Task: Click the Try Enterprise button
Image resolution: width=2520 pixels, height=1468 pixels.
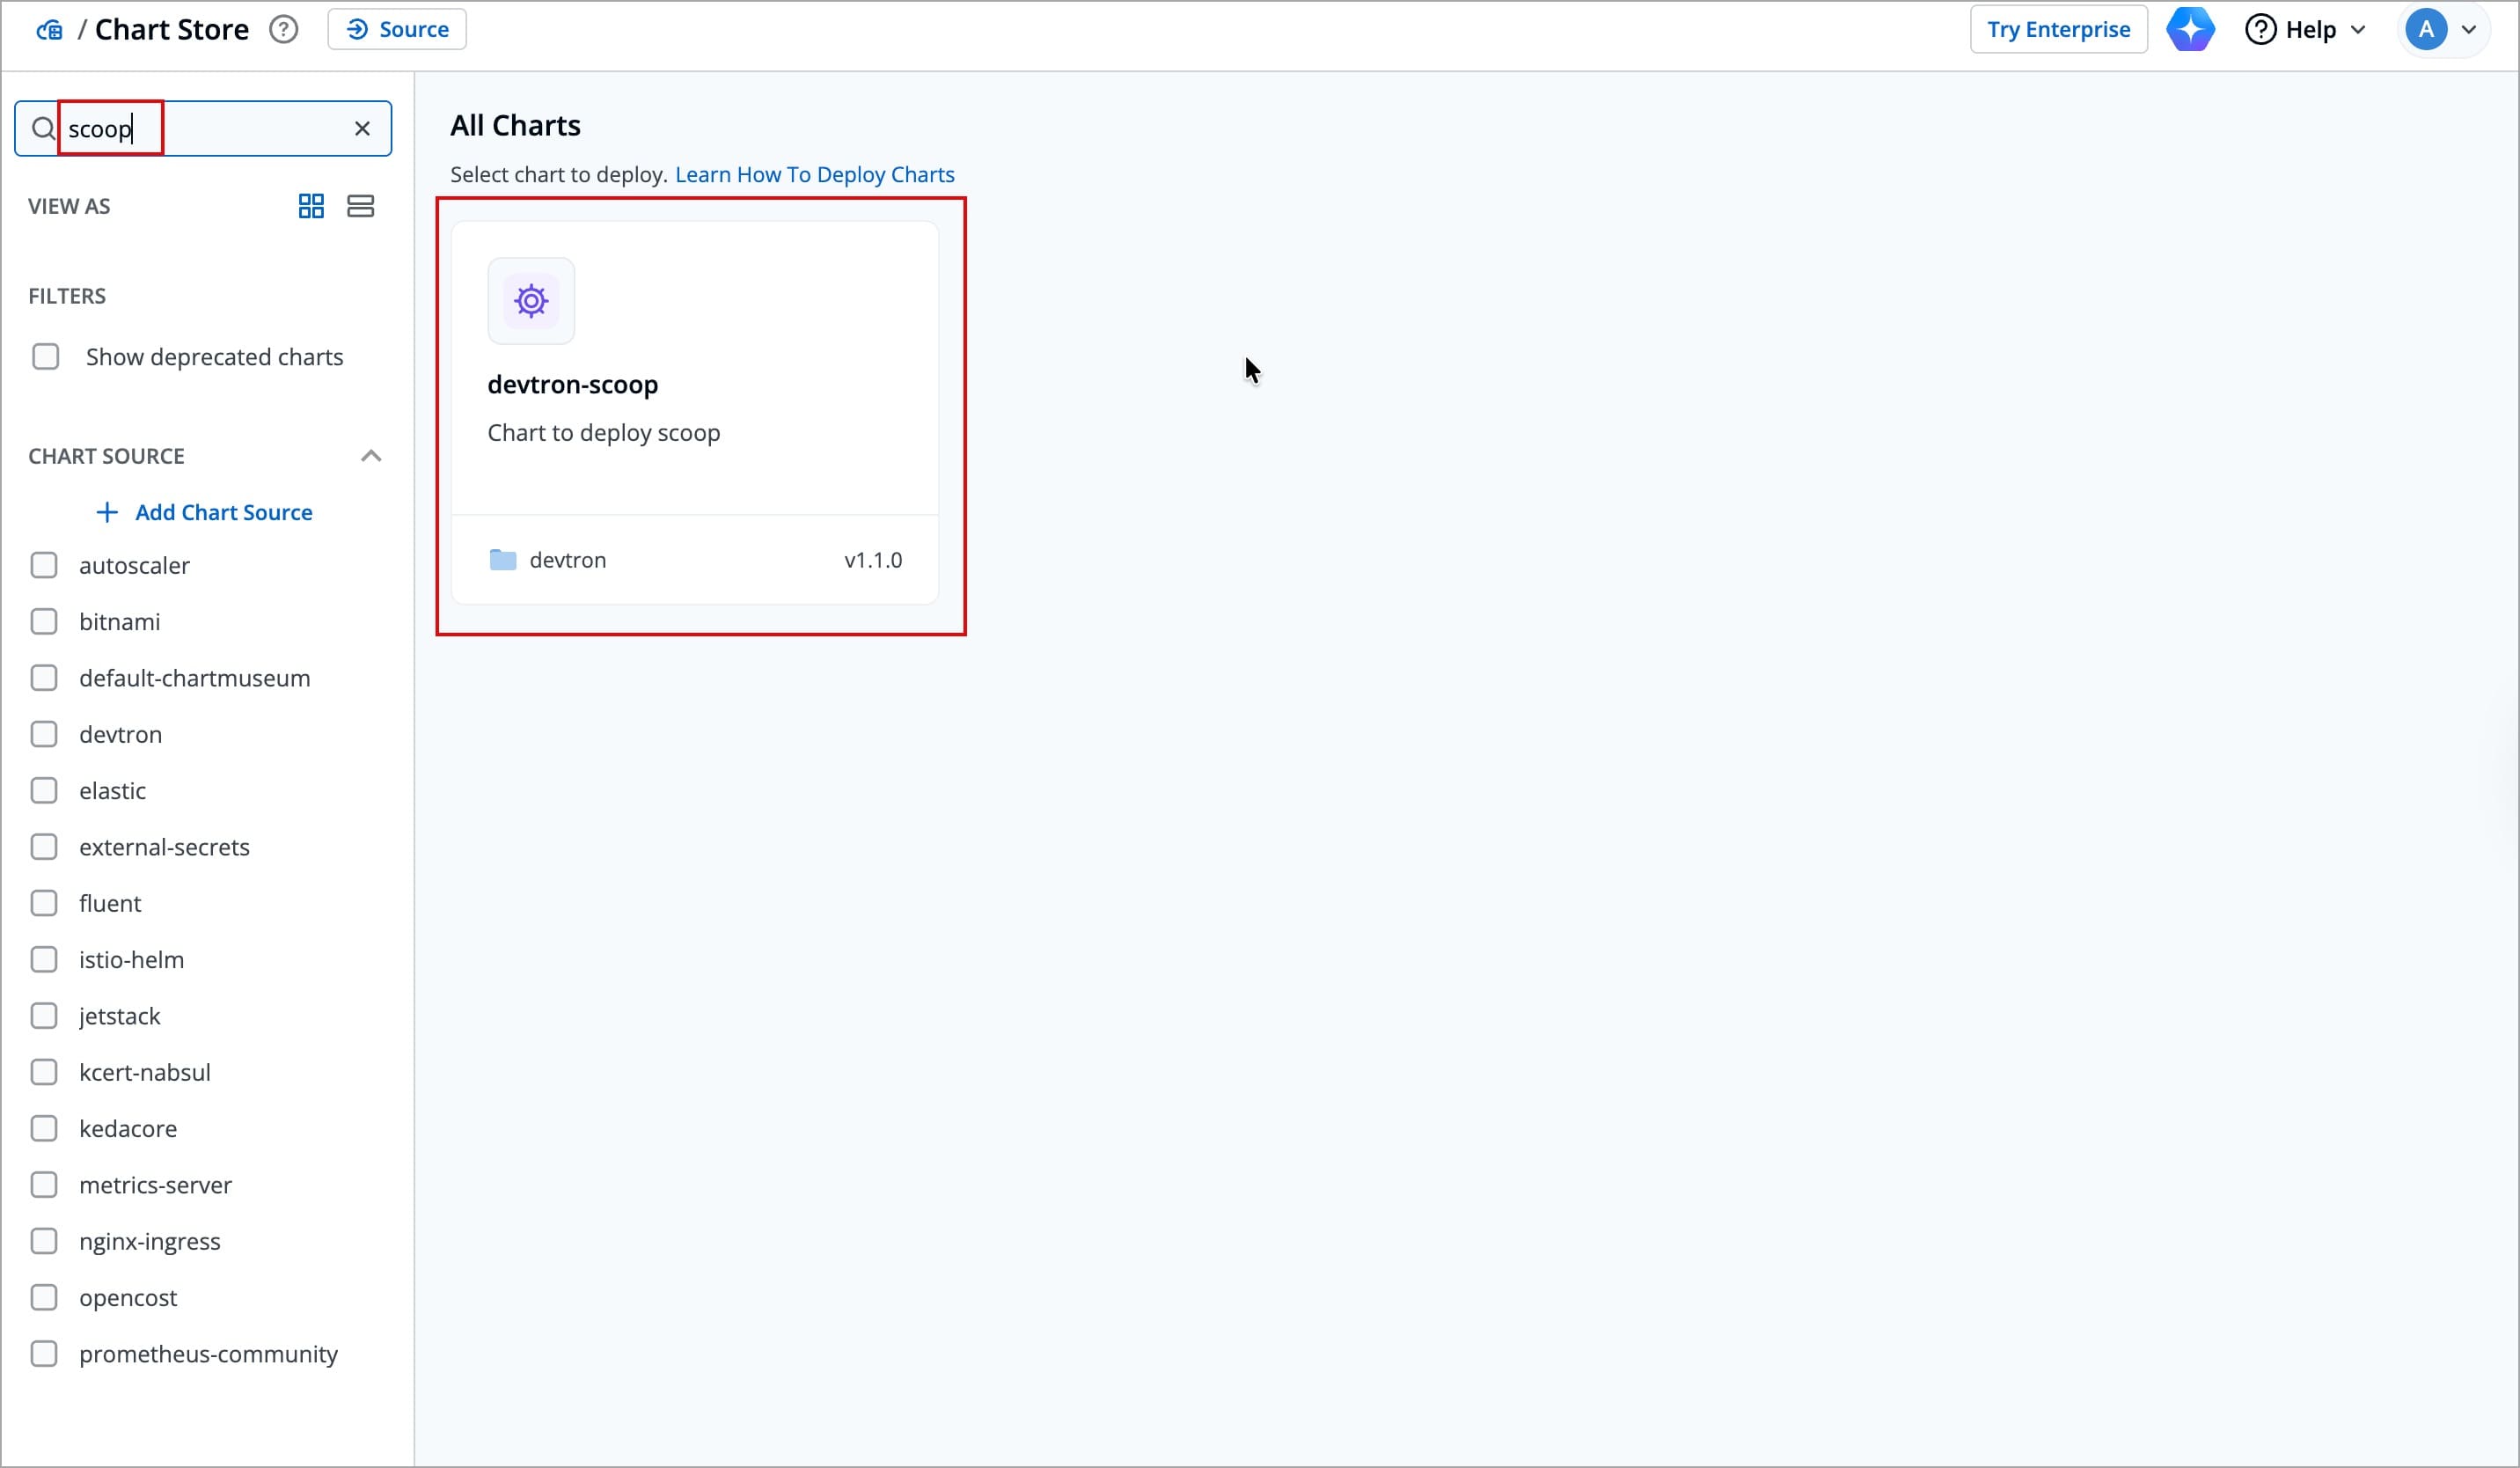Action: click(2058, 29)
